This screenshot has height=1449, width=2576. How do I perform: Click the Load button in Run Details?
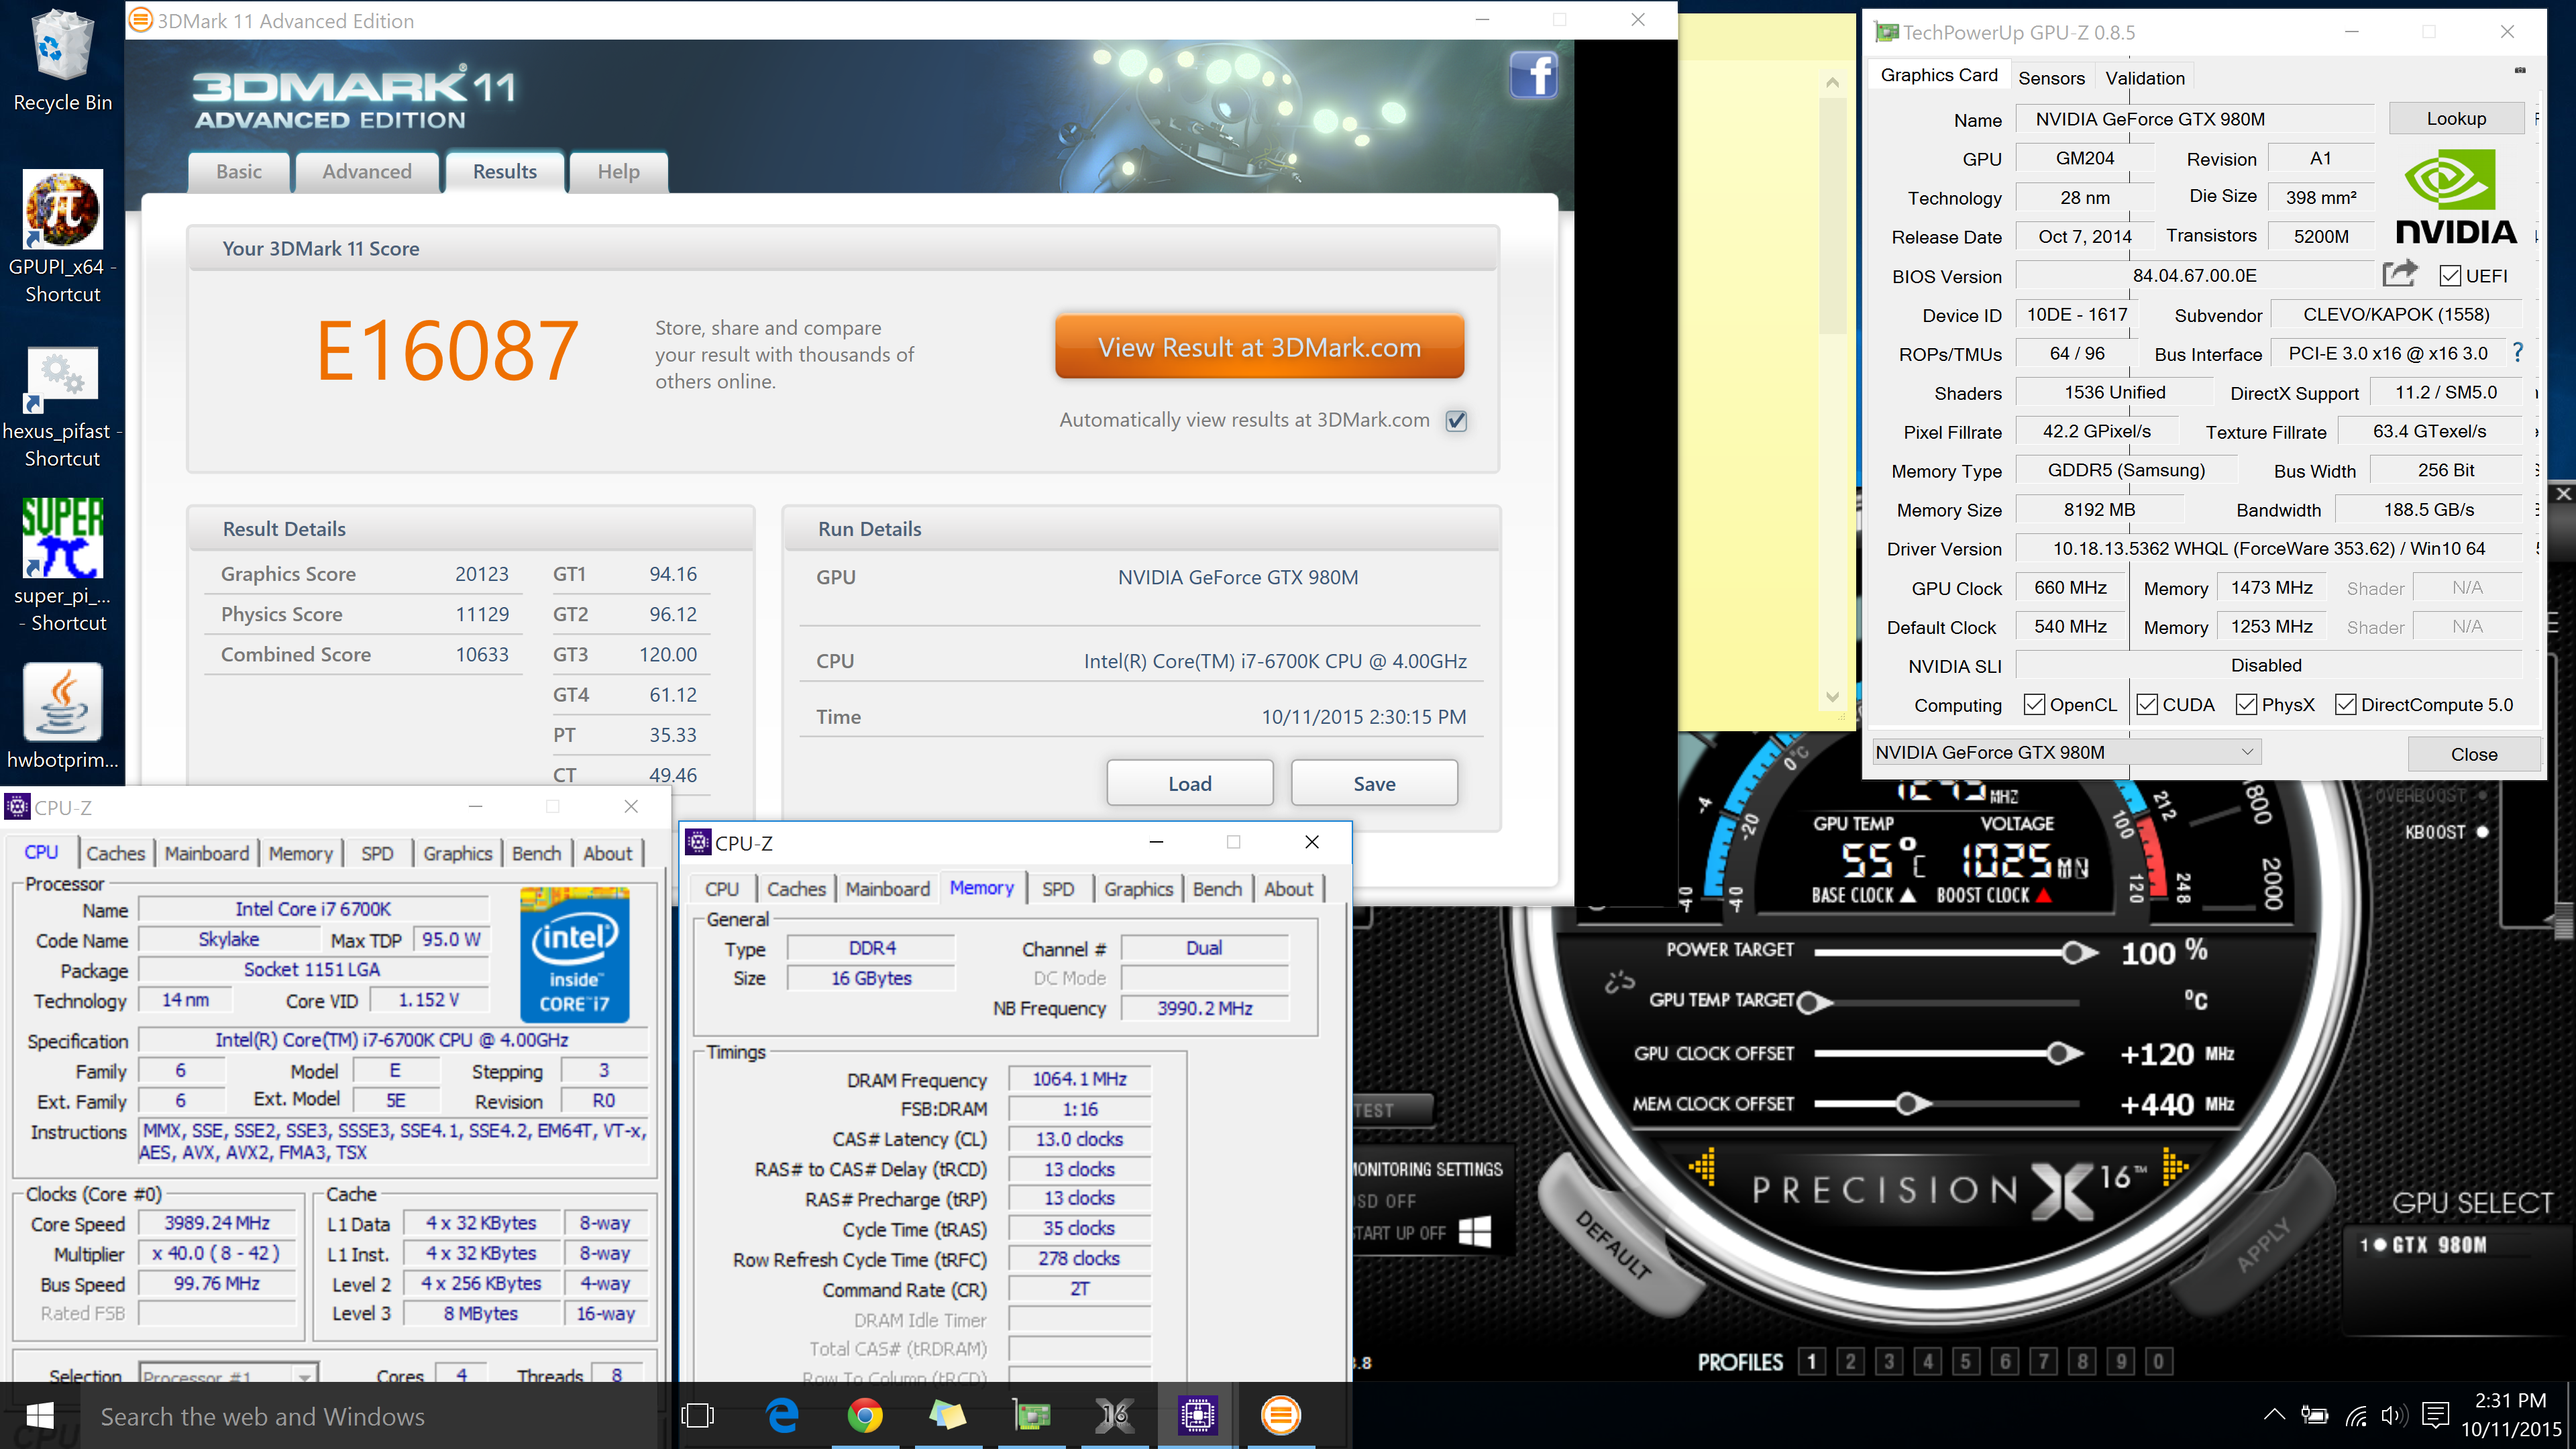click(x=1190, y=783)
